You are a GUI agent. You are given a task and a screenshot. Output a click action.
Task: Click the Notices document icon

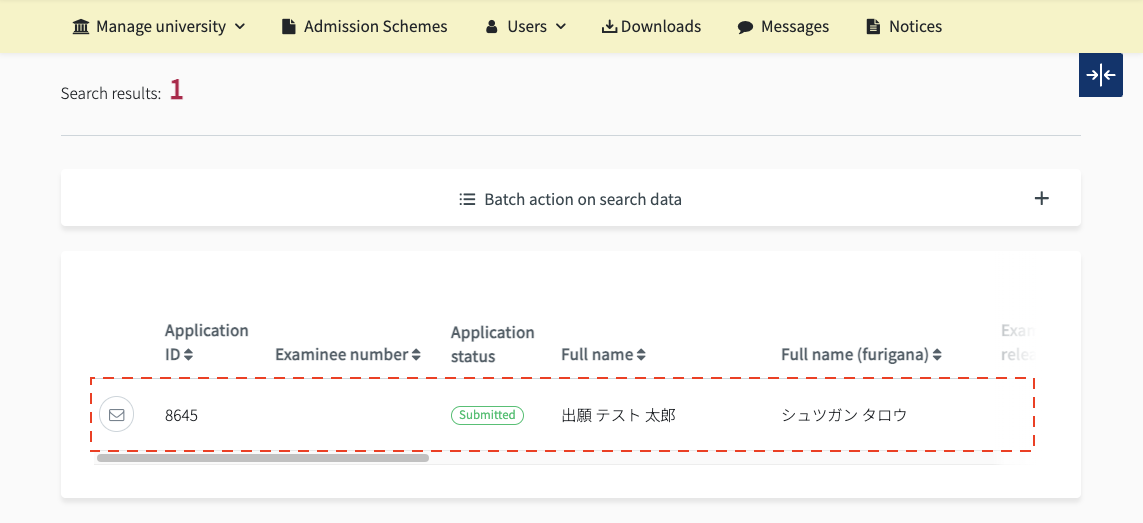[x=873, y=27]
